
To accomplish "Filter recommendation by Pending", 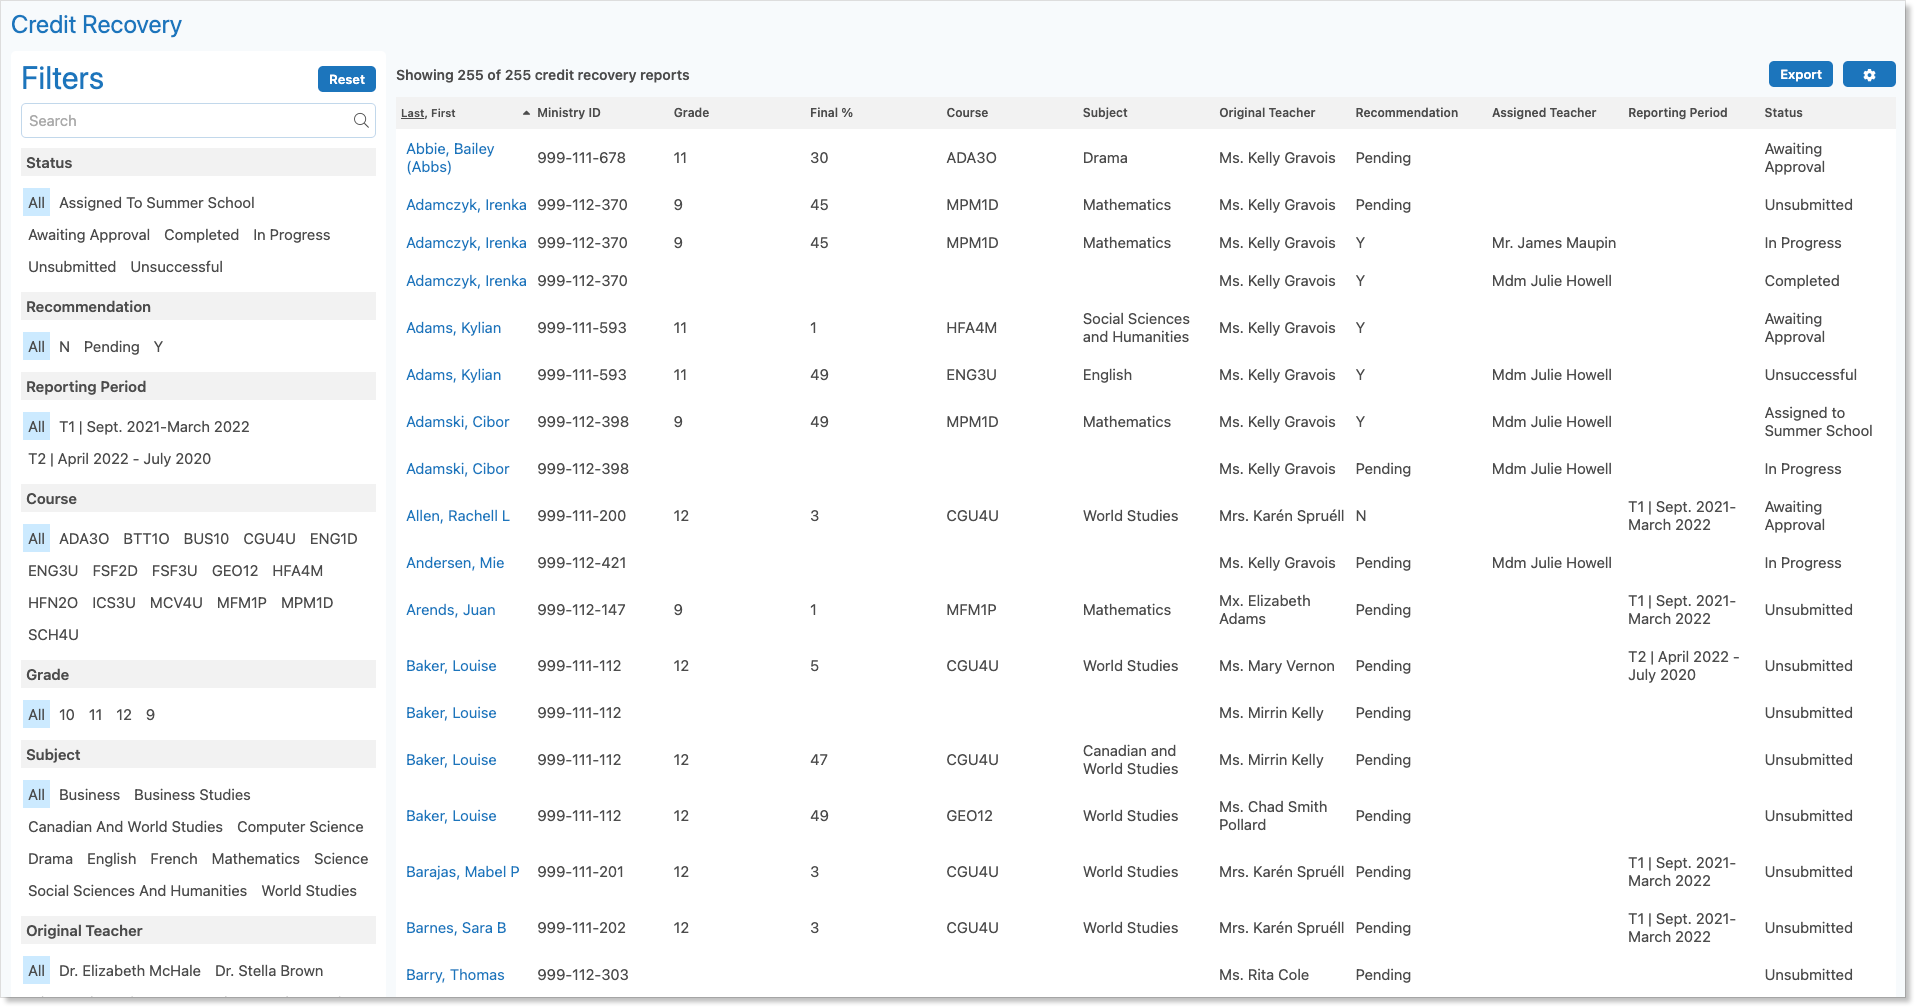I will [112, 347].
